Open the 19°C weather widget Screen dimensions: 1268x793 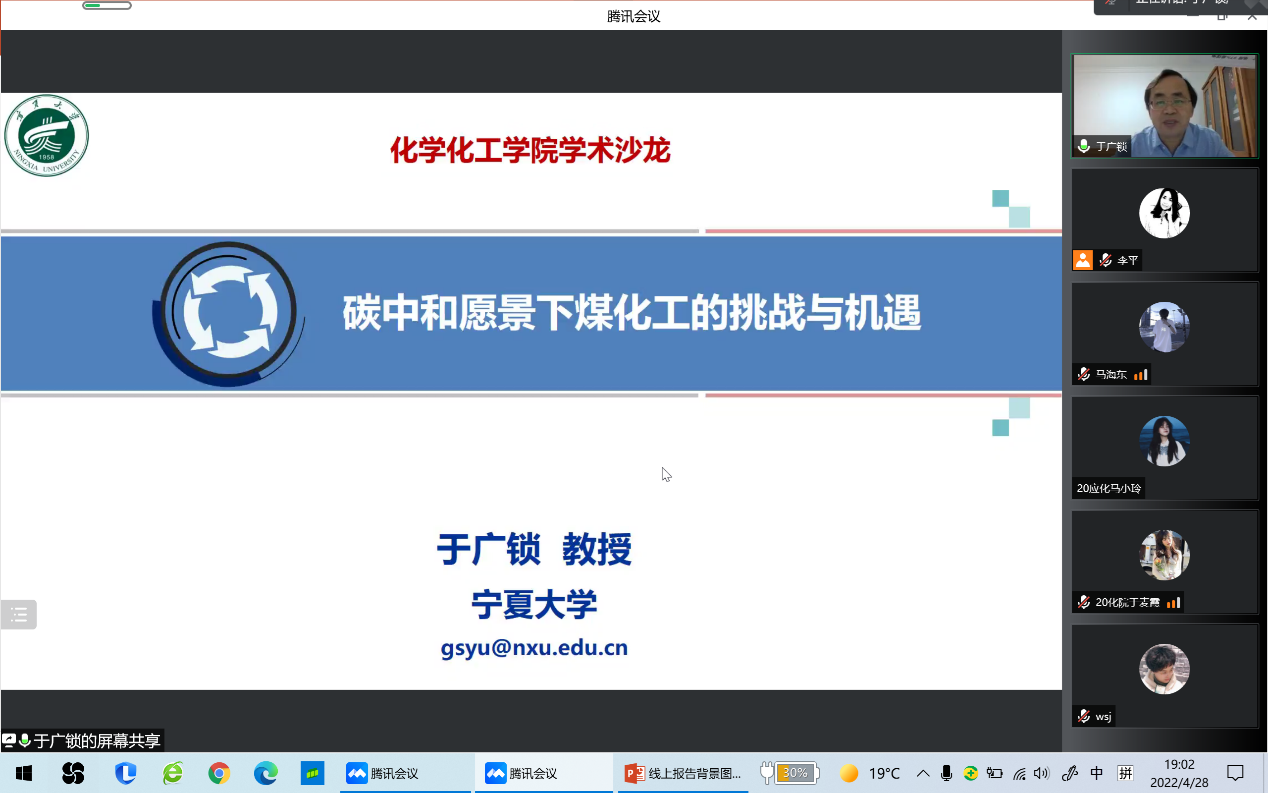point(870,773)
